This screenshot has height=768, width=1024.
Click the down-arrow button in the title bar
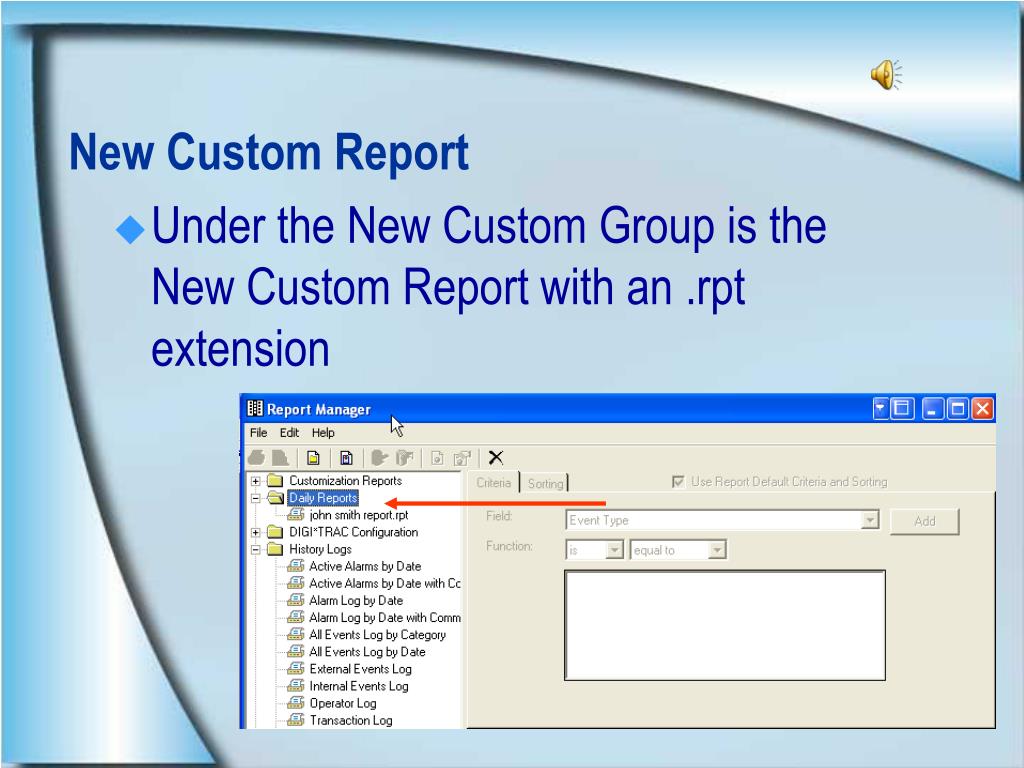(880, 409)
